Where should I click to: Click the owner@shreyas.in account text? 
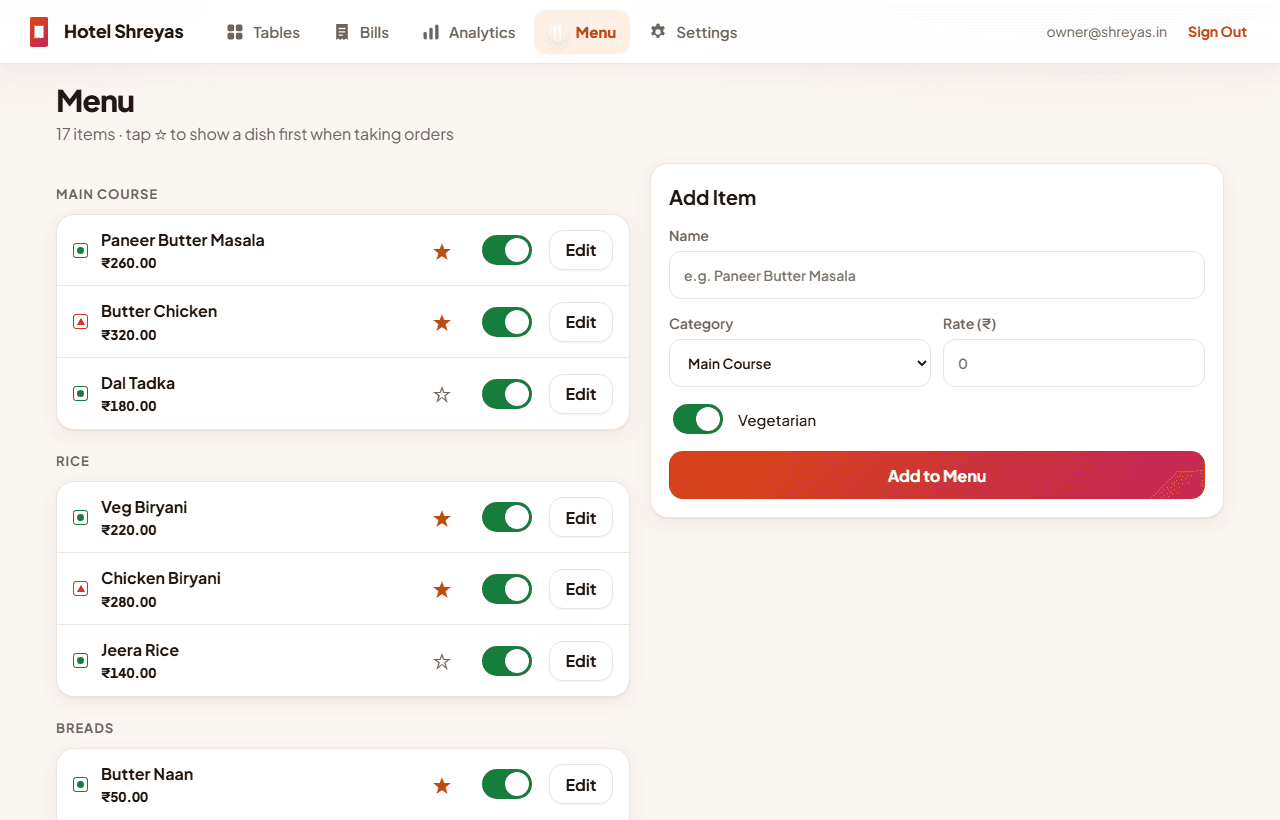(1107, 32)
